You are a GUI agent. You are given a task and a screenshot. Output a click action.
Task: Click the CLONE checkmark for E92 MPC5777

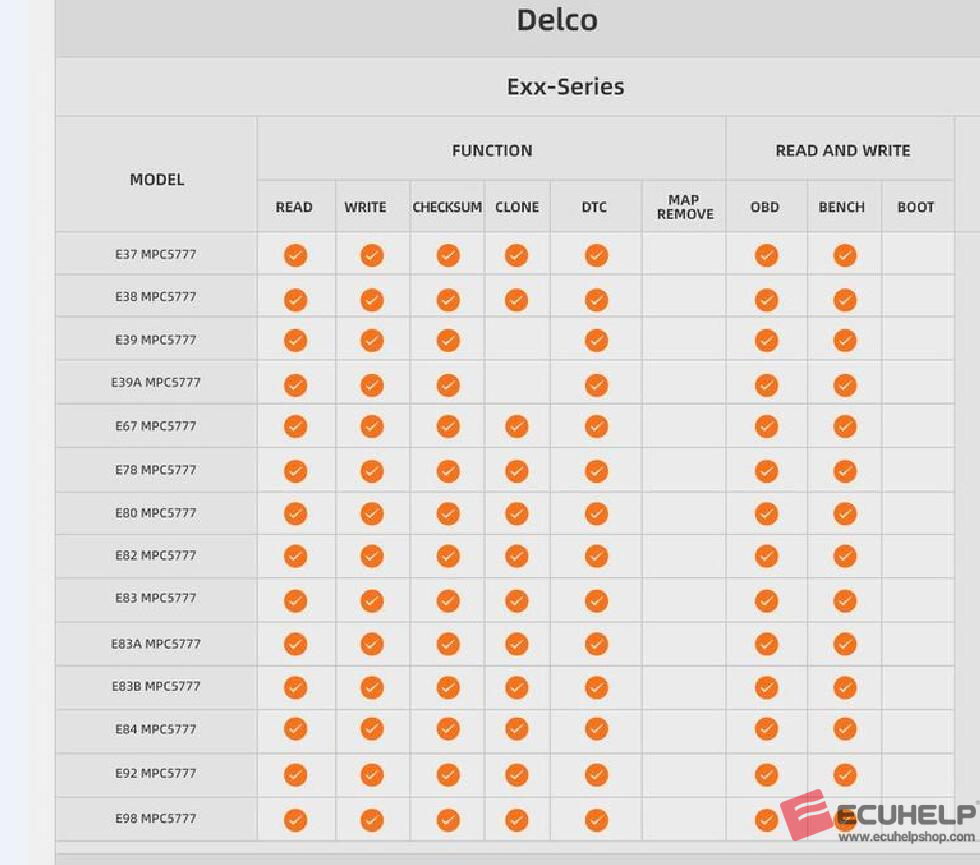point(516,775)
